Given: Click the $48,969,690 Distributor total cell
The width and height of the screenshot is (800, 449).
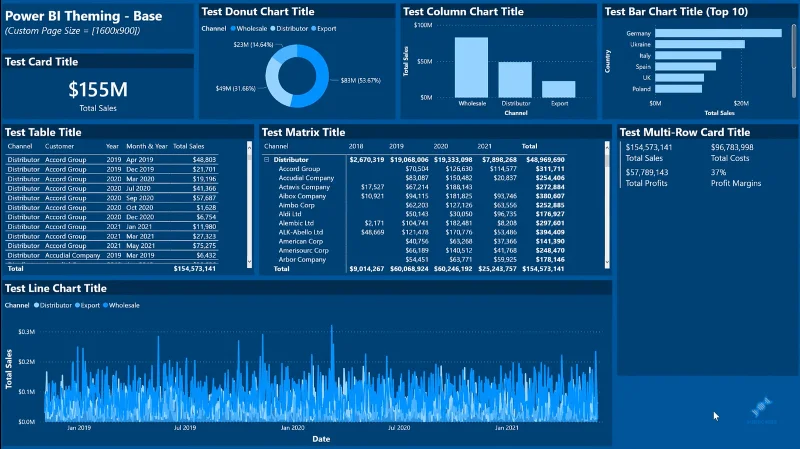Looking at the screenshot, I should click(x=545, y=160).
